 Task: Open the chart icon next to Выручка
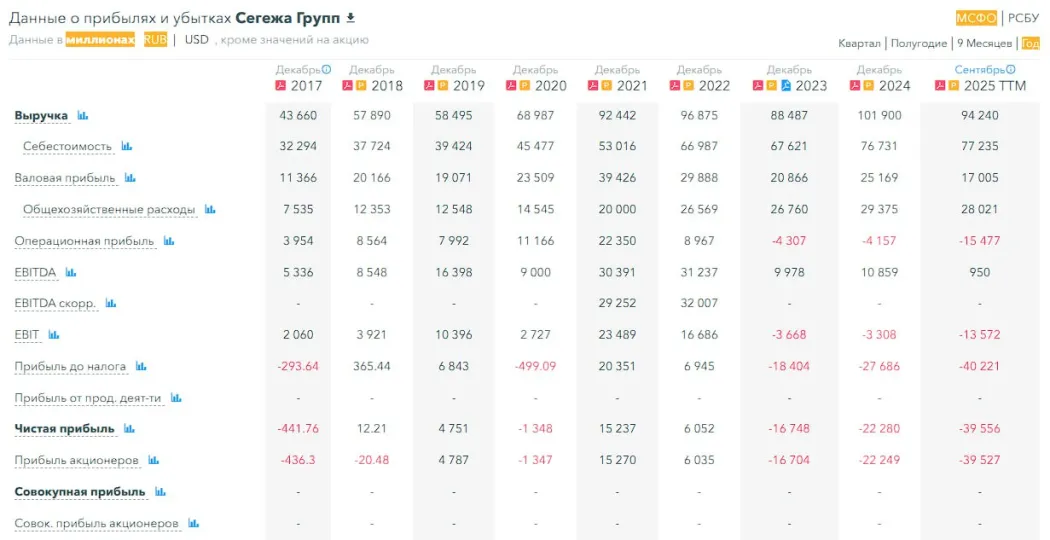[83, 116]
